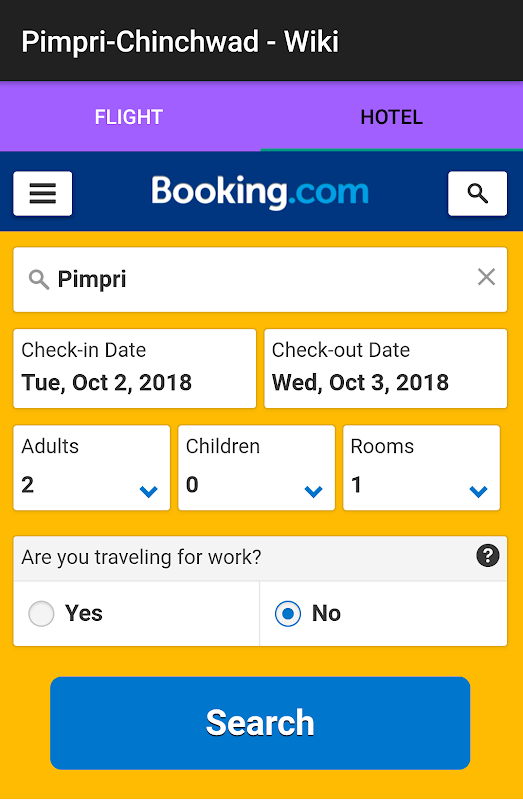Click the Pimpri destination input field
The width and height of the screenshot is (523, 800).
tap(260, 280)
